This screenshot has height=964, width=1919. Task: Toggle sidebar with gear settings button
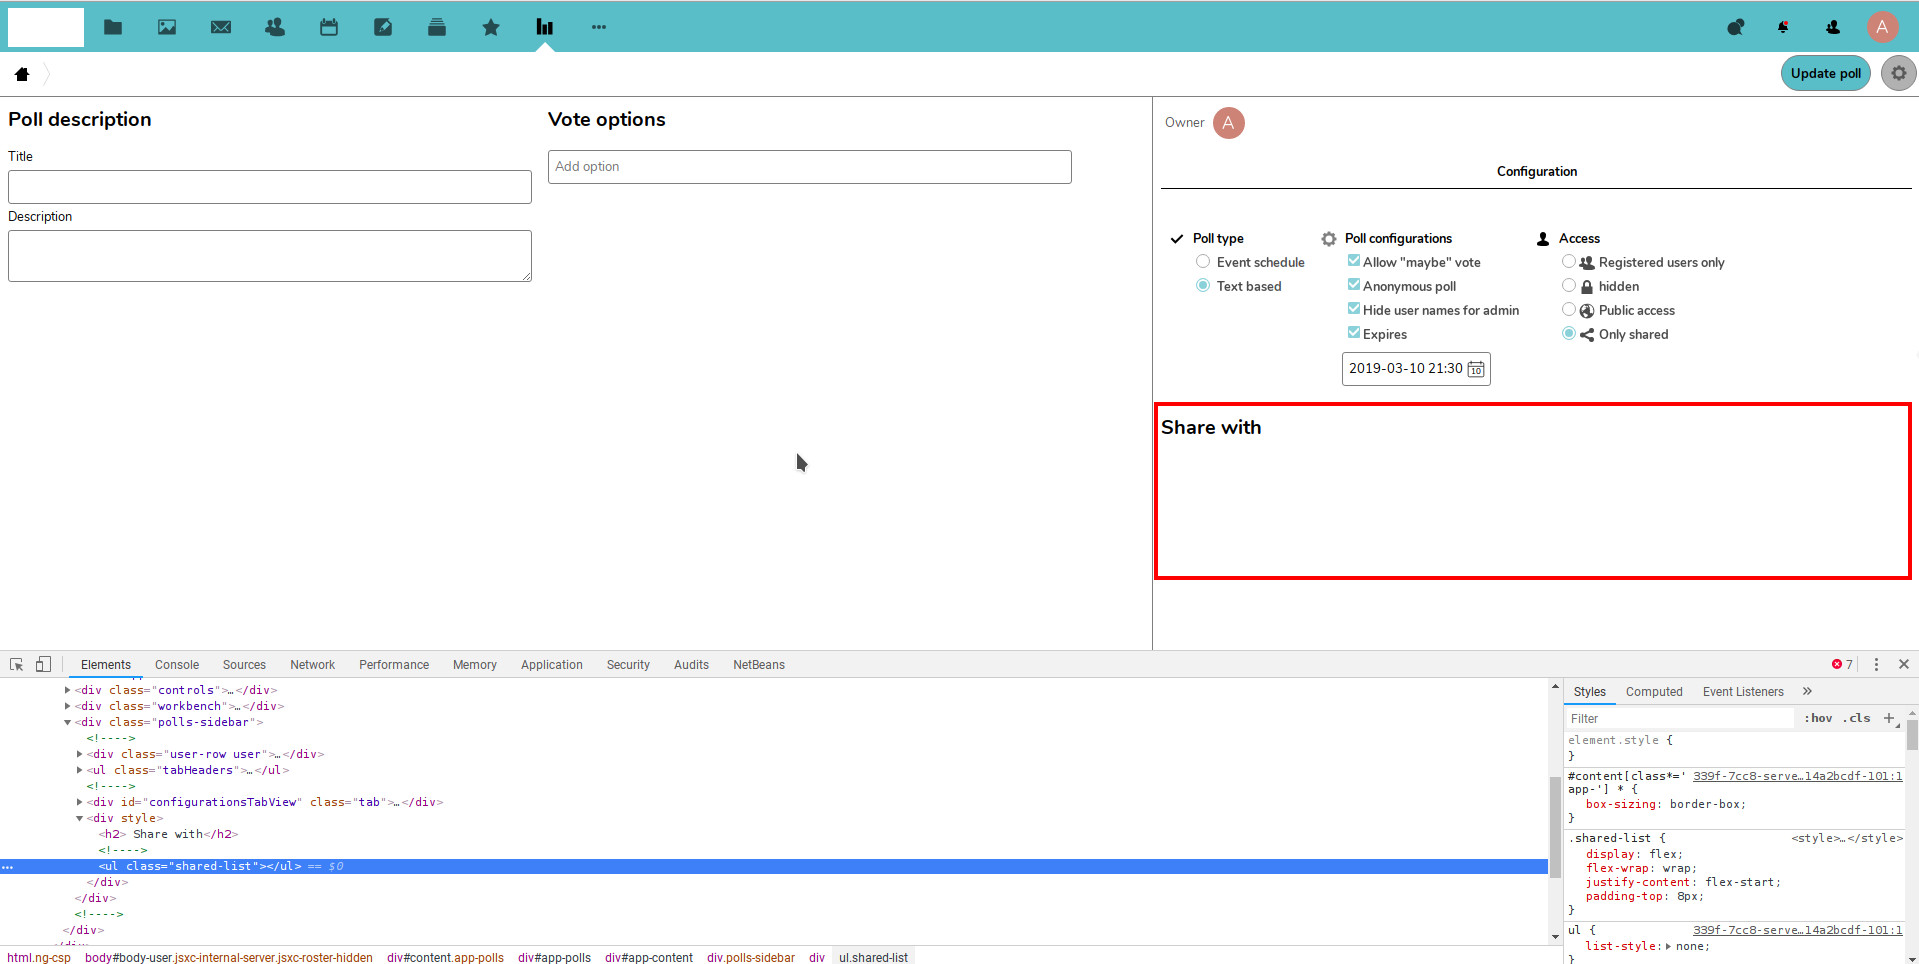click(x=1899, y=73)
